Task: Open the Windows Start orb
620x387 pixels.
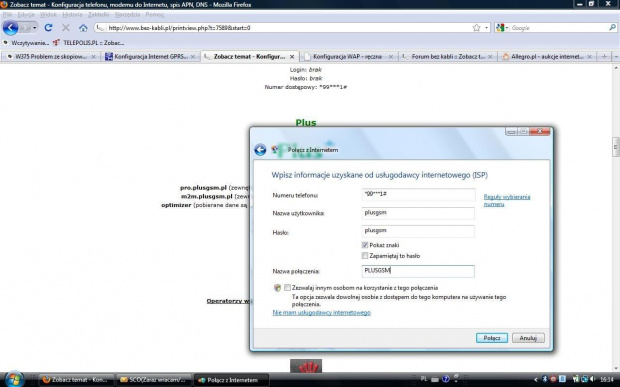Action: point(14,379)
